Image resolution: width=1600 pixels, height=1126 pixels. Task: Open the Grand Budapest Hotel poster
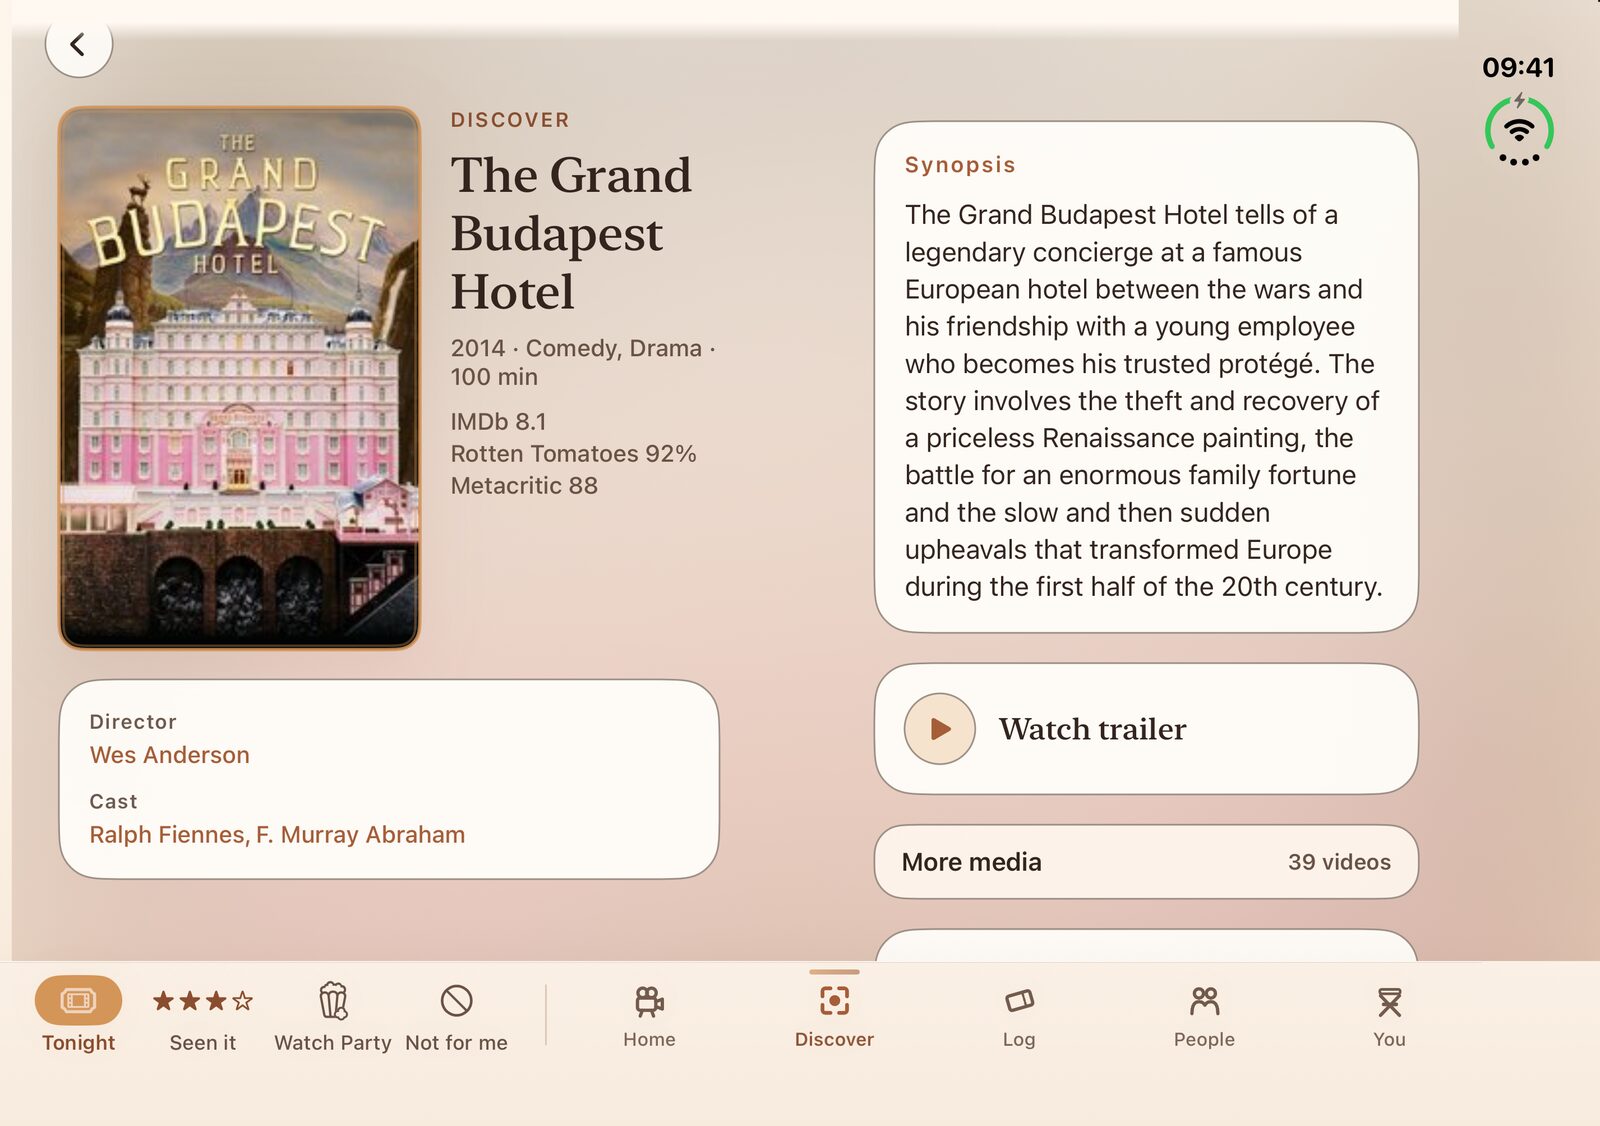tap(239, 378)
